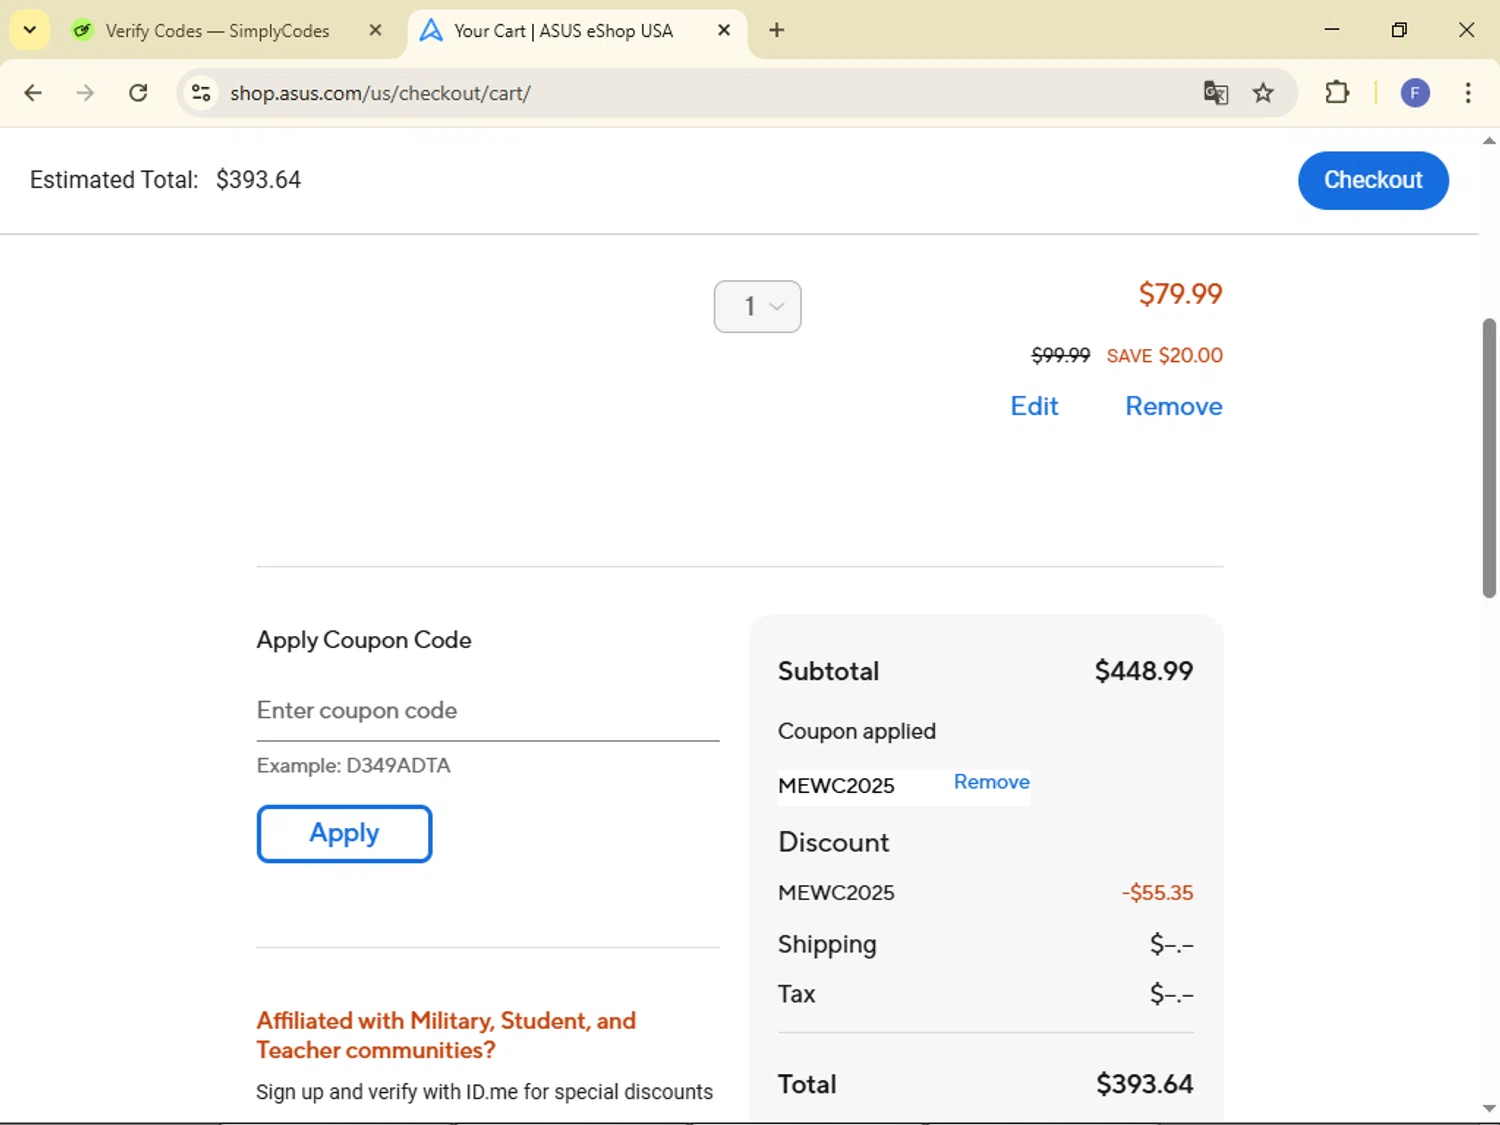
Task: Close the SimplyCodes tab
Action: [x=375, y=30]
